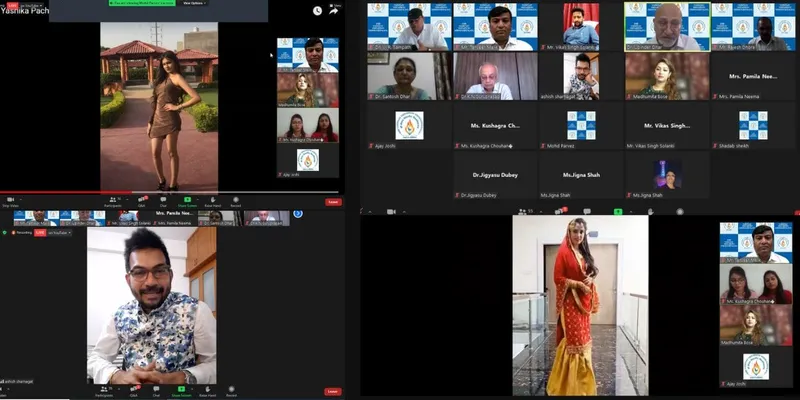Click participants icon in gallery view window toolbar
This screenshot has width=800, height=400.
pos(522,211)
